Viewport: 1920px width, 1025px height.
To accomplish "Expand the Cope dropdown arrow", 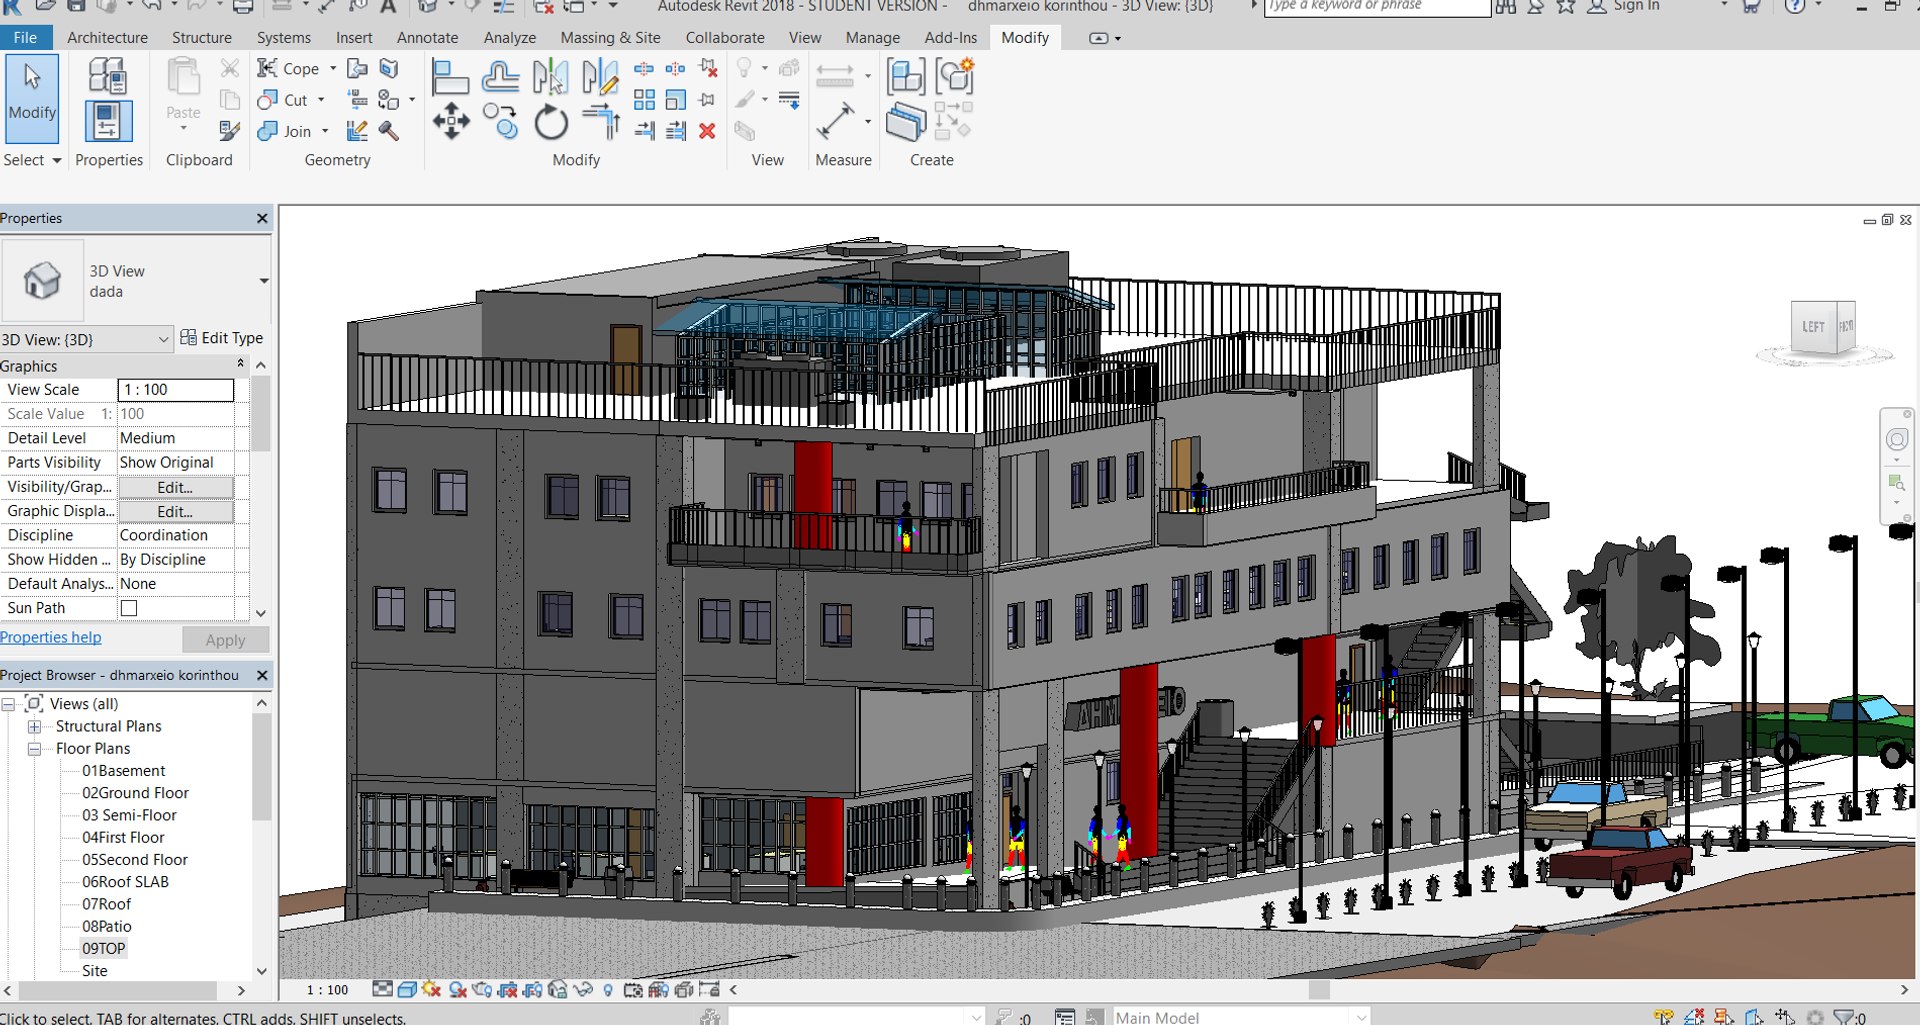I will coord(333,69).
